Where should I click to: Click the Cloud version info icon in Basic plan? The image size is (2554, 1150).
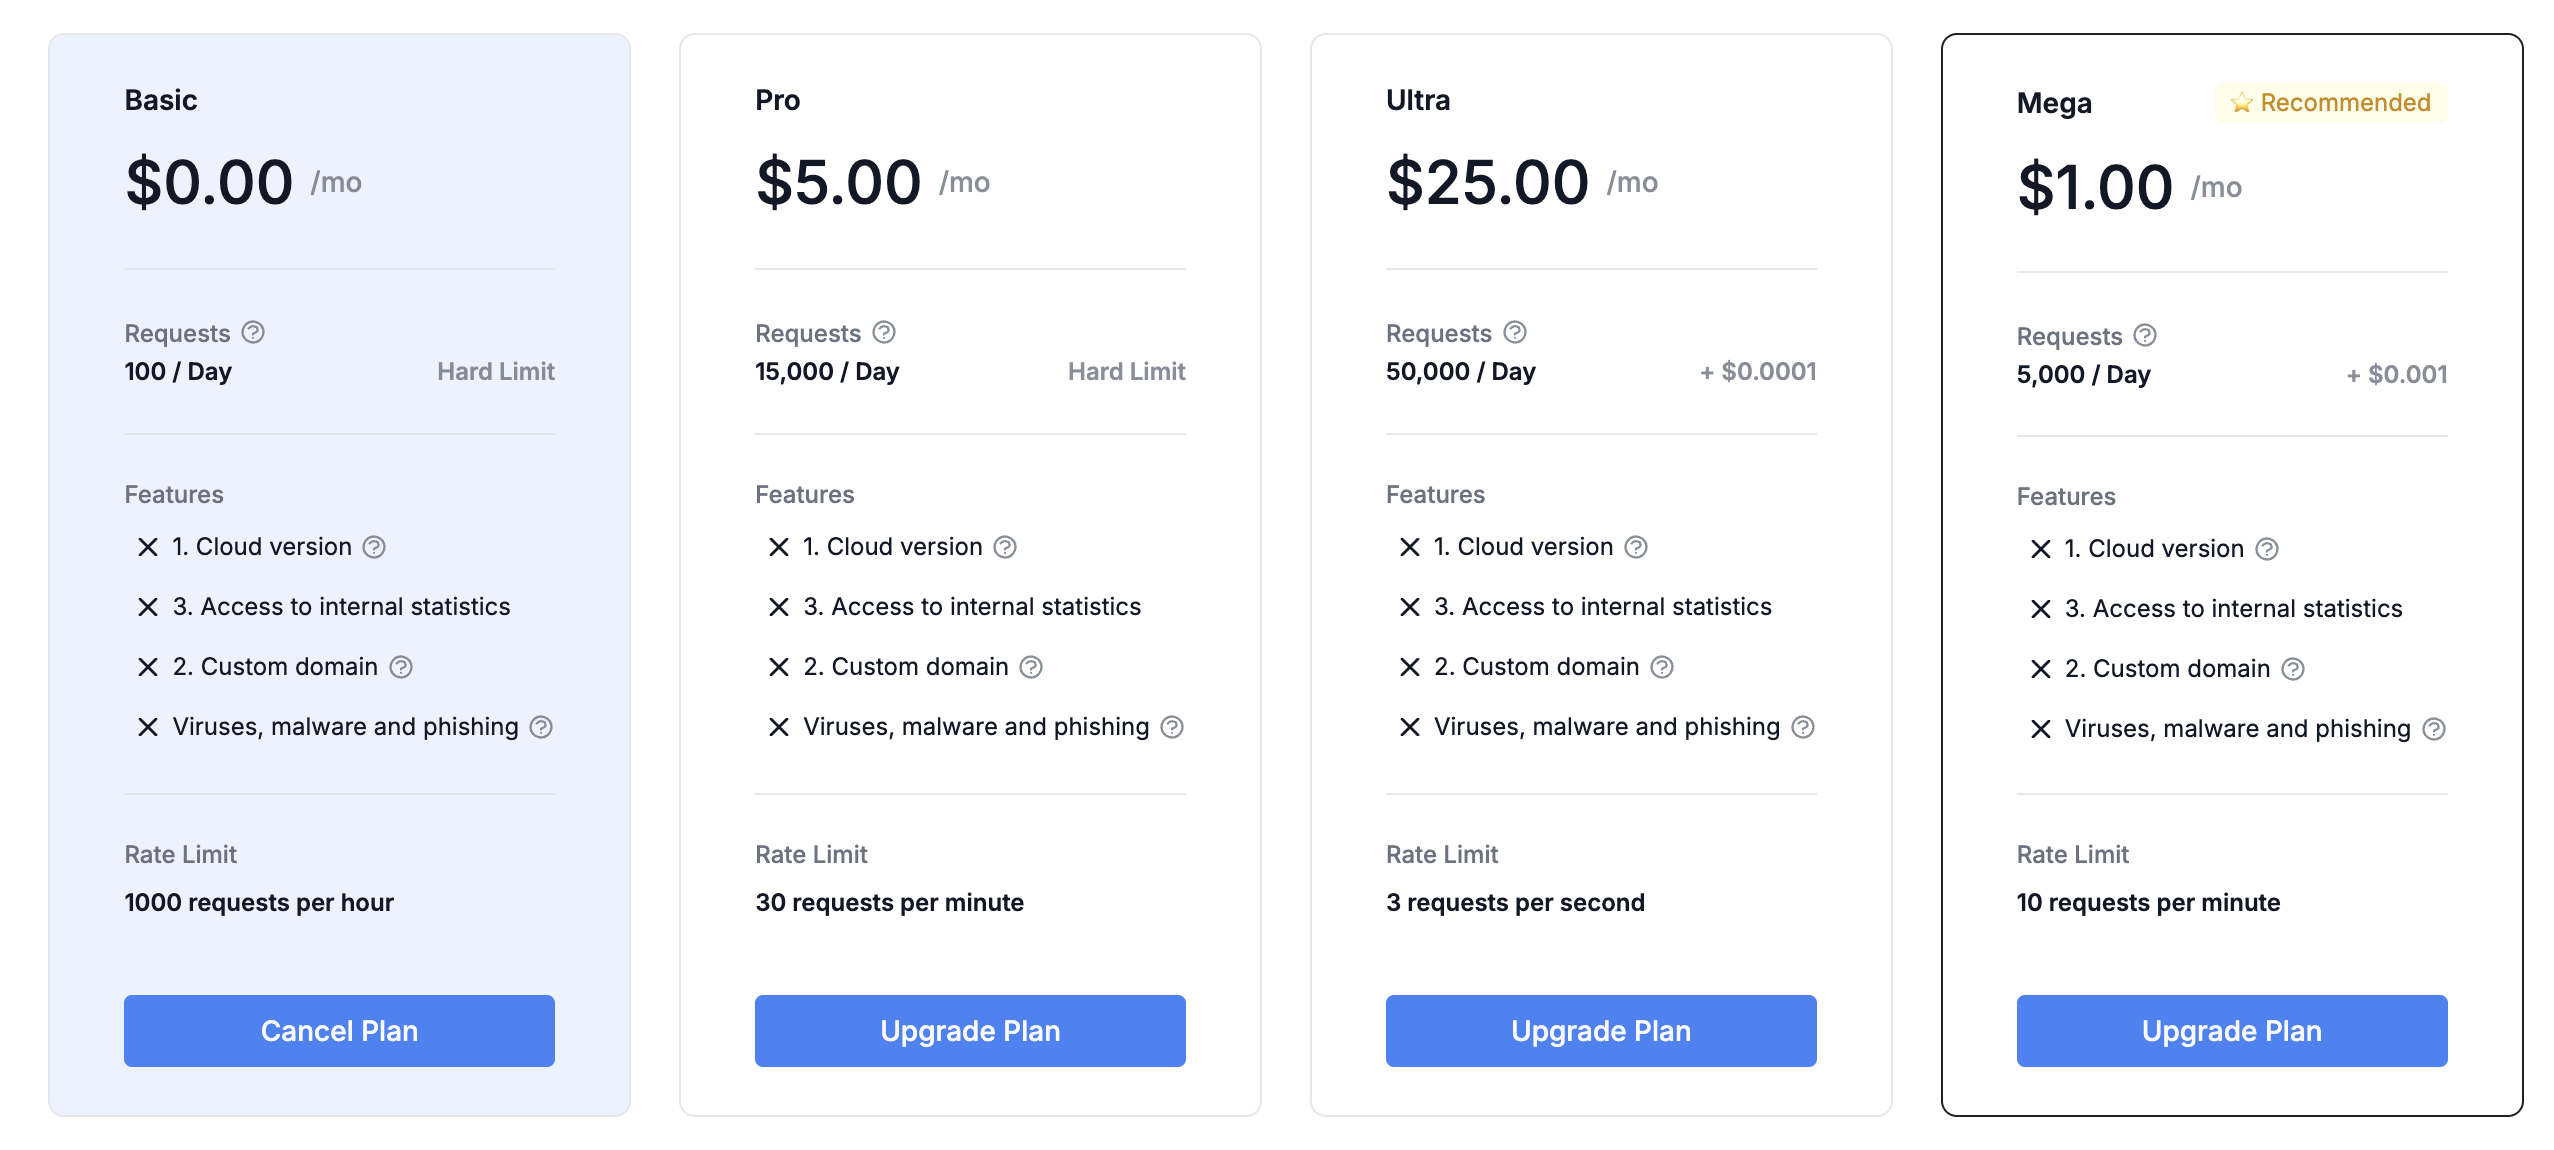pos(374,547)
